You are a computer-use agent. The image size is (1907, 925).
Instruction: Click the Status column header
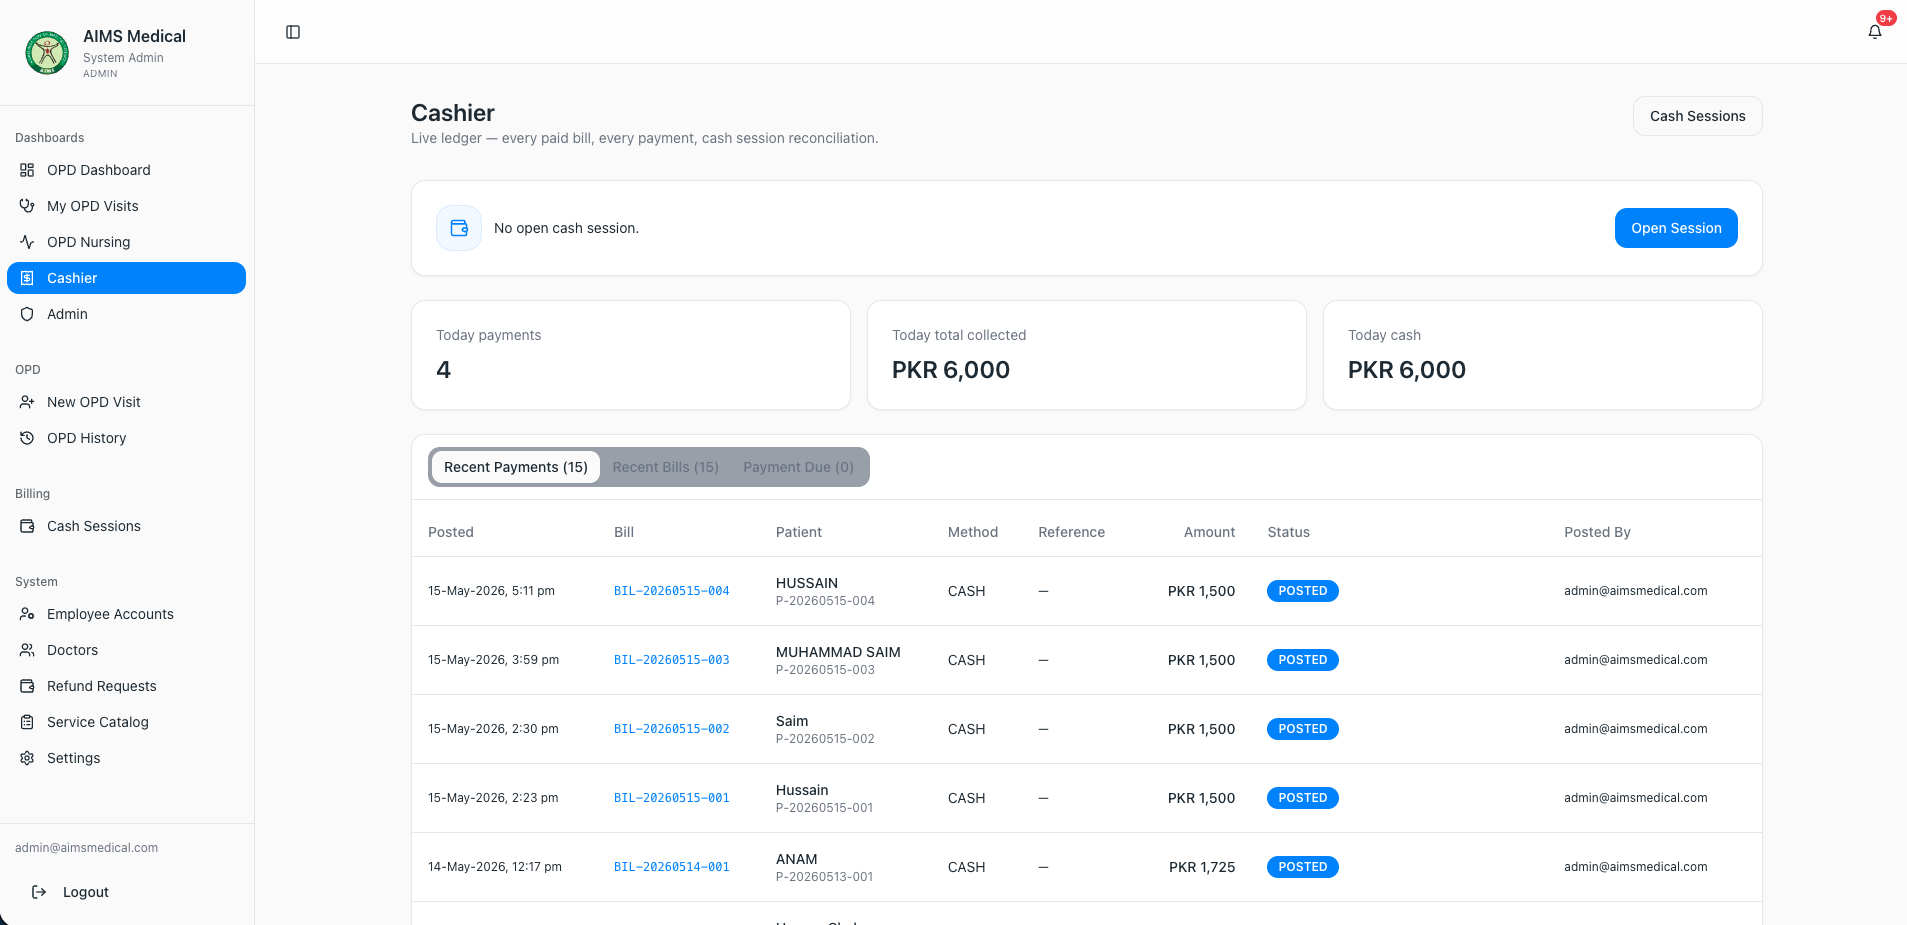pyautogui.click(x=1288, y=532)
